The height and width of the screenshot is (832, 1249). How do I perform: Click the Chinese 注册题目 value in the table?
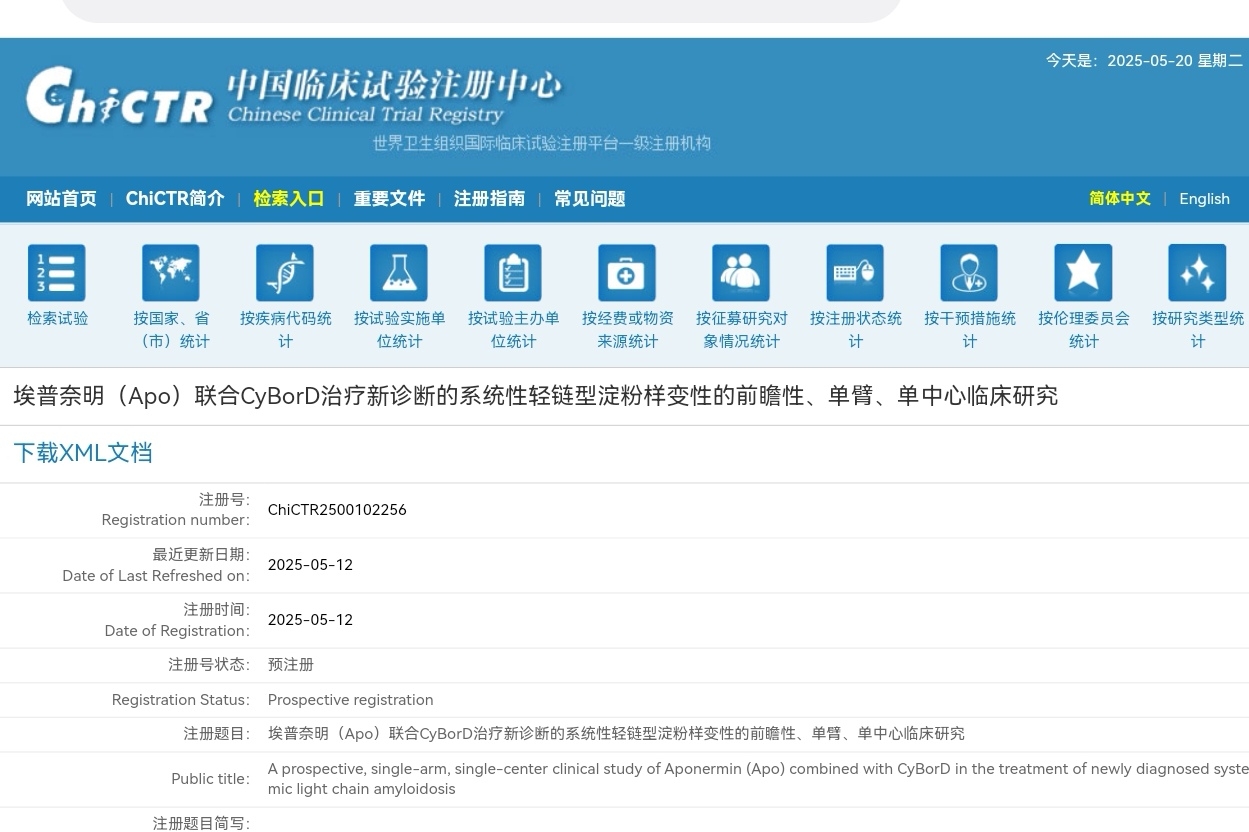coord(616,734)
